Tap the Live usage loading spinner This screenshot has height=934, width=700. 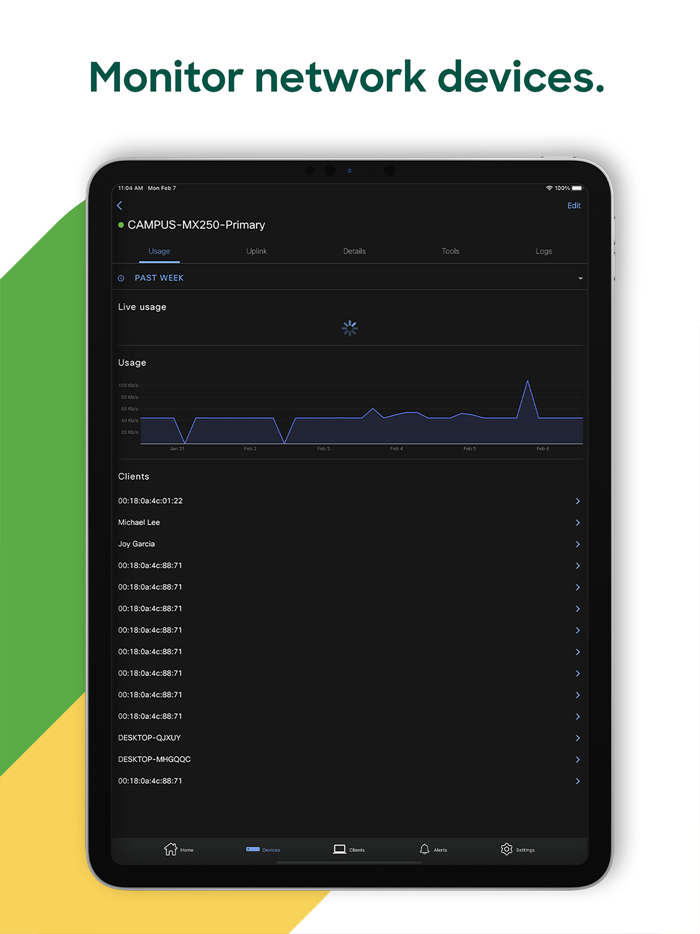coord(350,328)
